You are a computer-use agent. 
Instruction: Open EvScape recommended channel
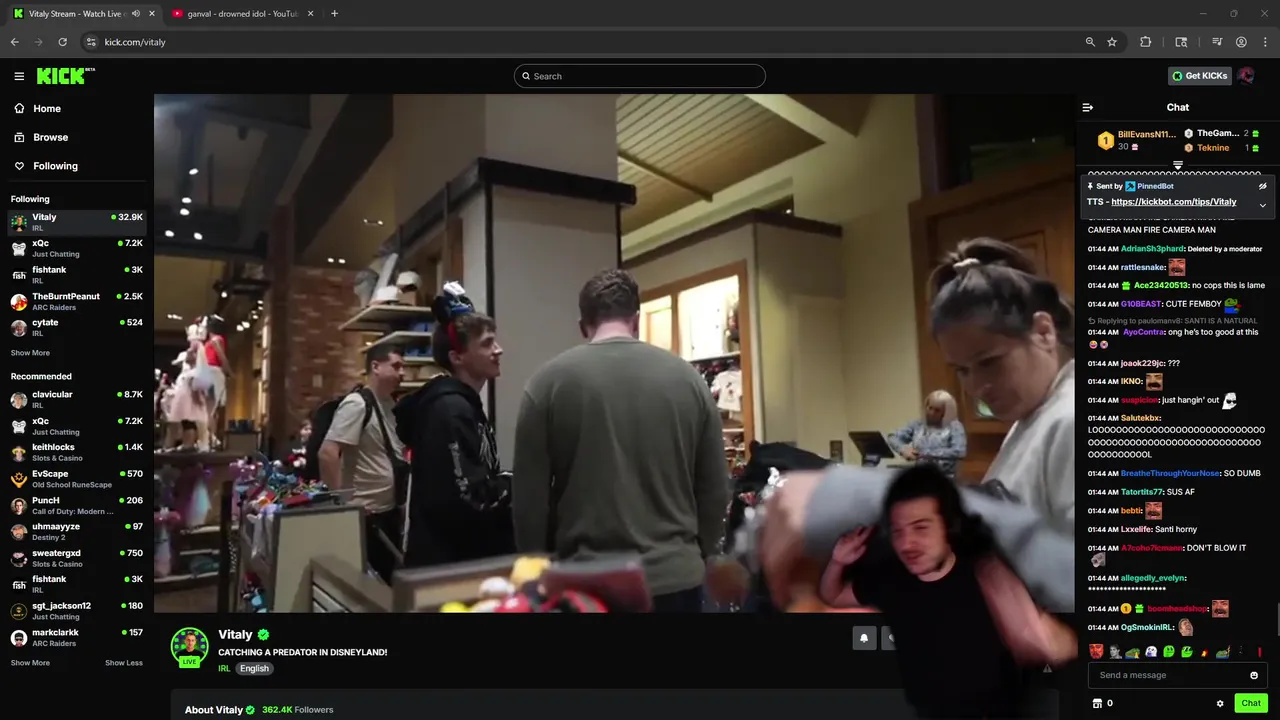(x=77, y=479)
